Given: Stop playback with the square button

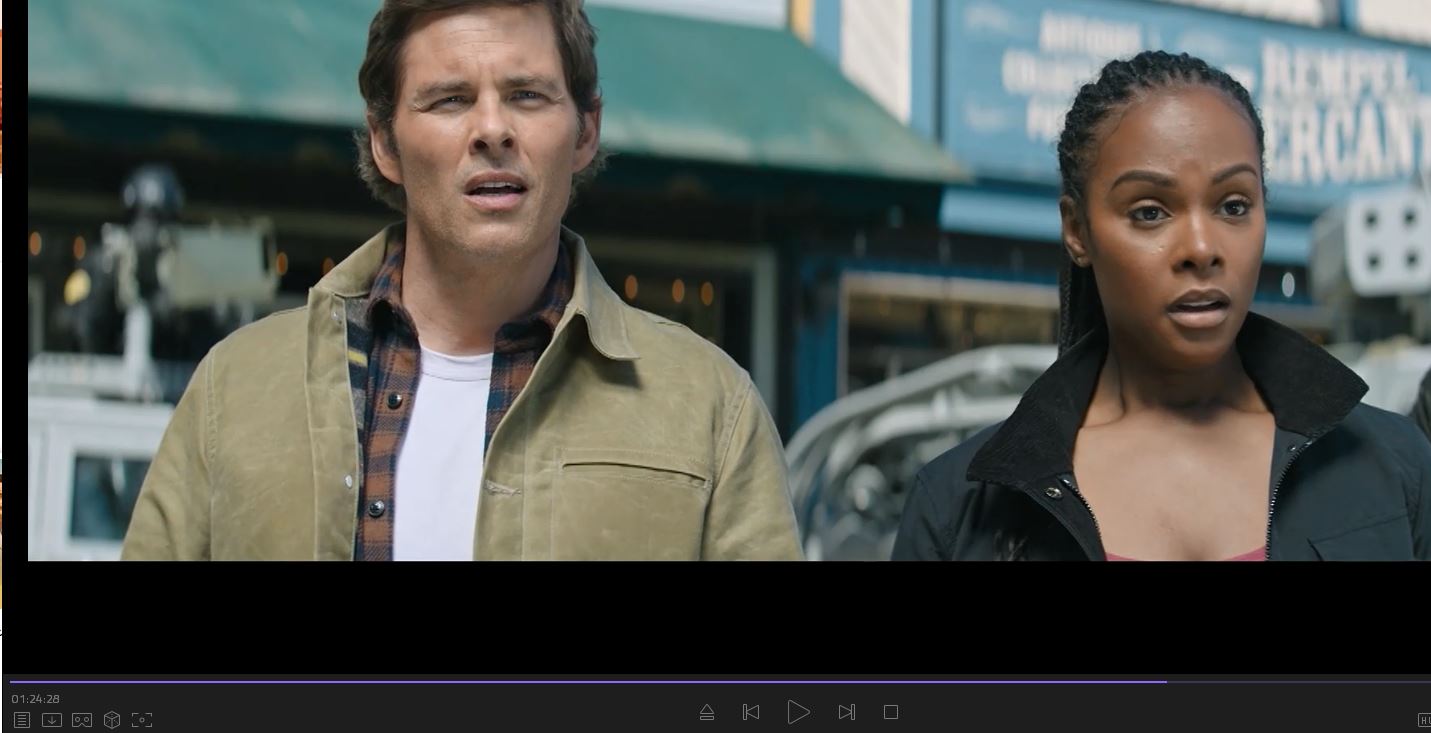Looking at the screenshot, I should [891, 712].
